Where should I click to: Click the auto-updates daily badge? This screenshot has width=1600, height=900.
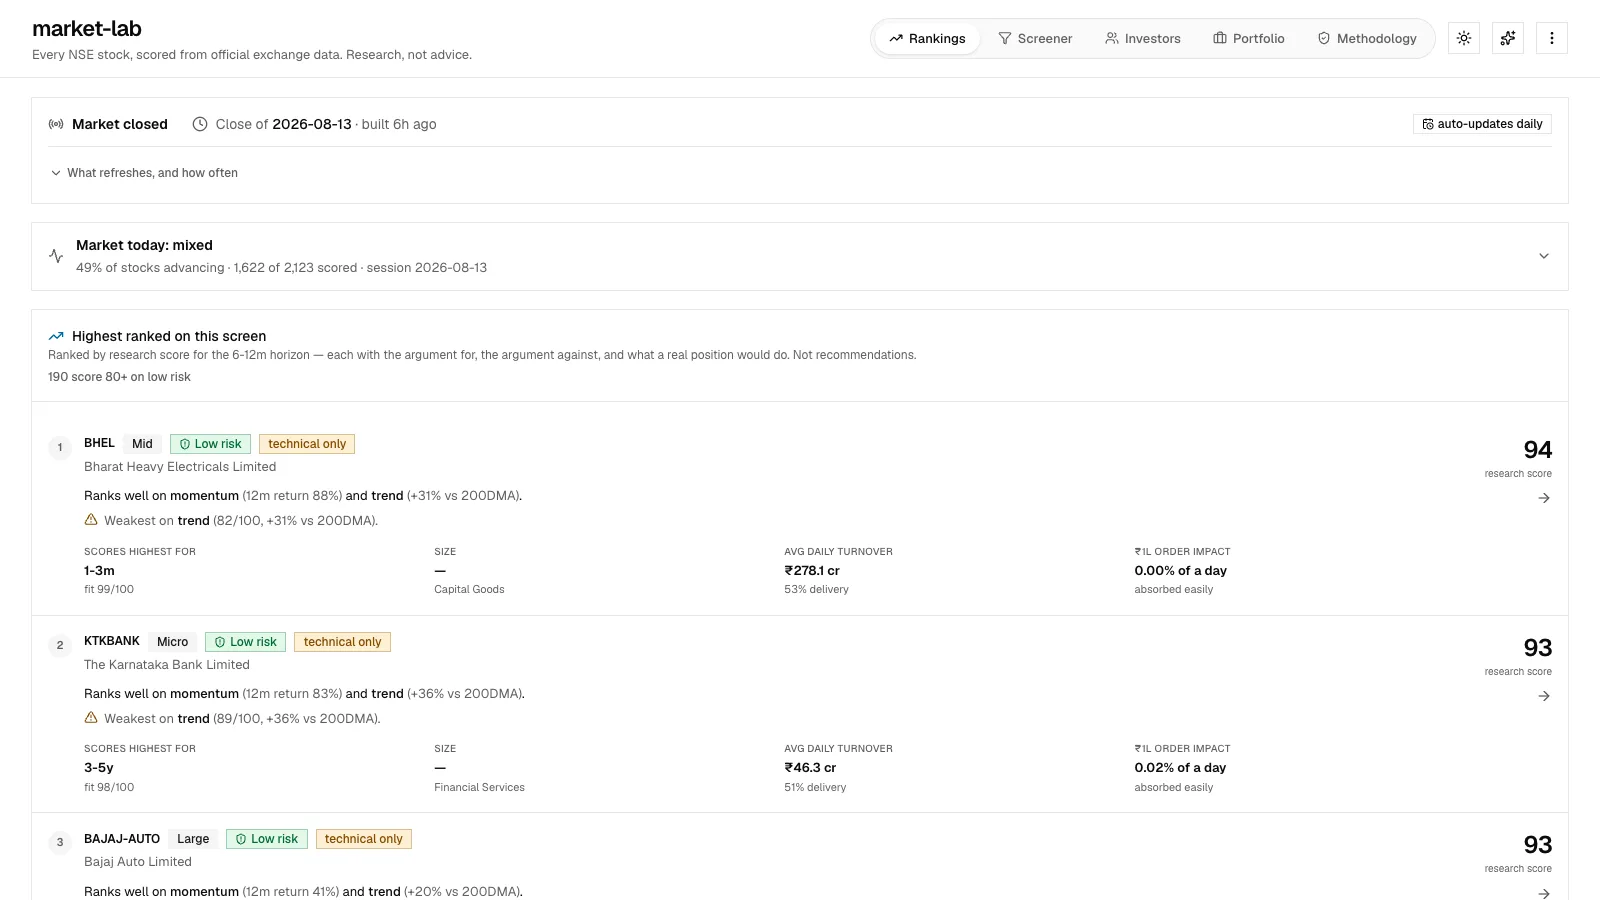click(1482, 124)
